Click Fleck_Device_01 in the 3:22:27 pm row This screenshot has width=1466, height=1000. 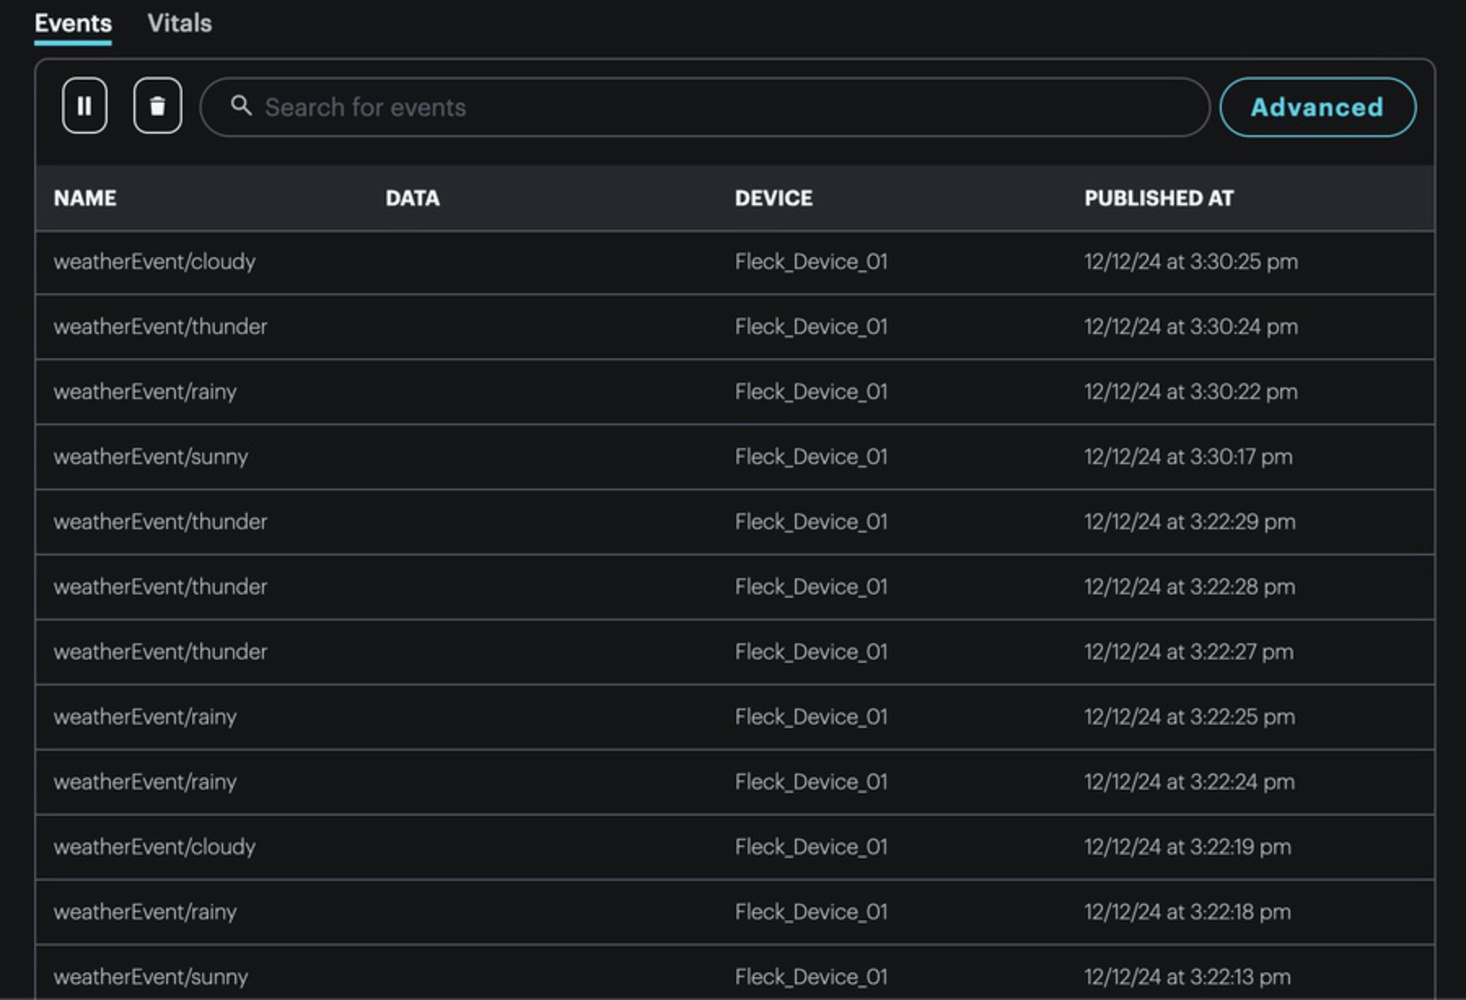click(x=811, y=652)
